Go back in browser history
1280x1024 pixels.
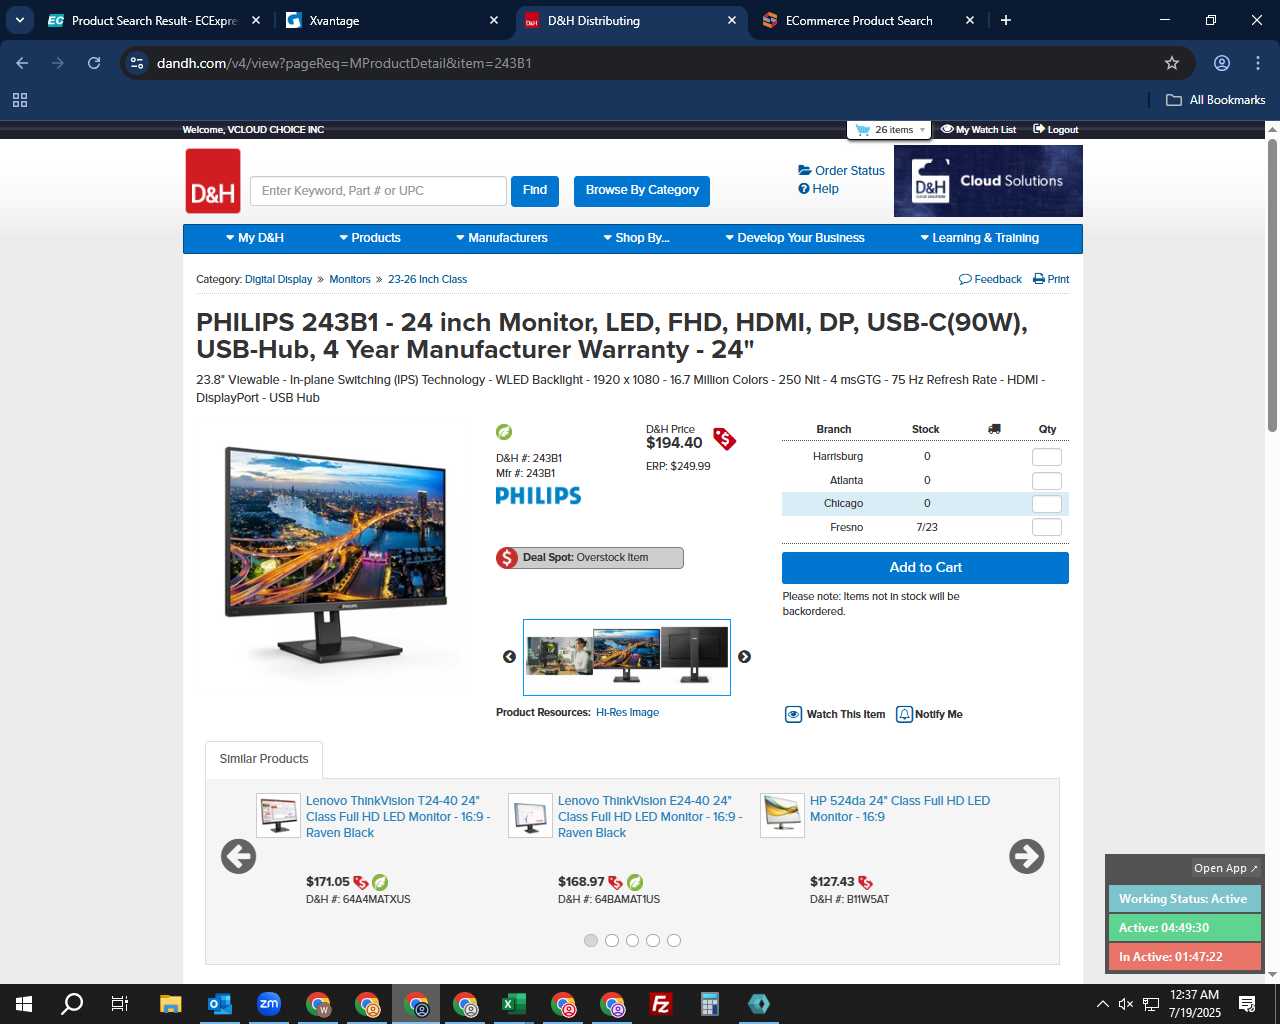click(x=22, y=63)
